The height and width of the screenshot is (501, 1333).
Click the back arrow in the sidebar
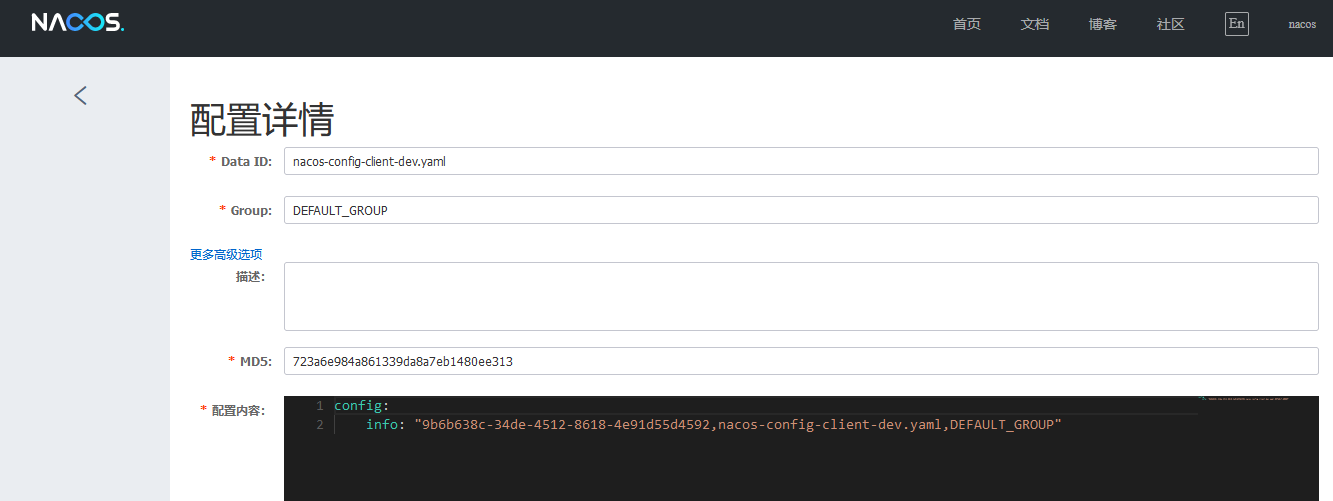click(x=81, y=96)
